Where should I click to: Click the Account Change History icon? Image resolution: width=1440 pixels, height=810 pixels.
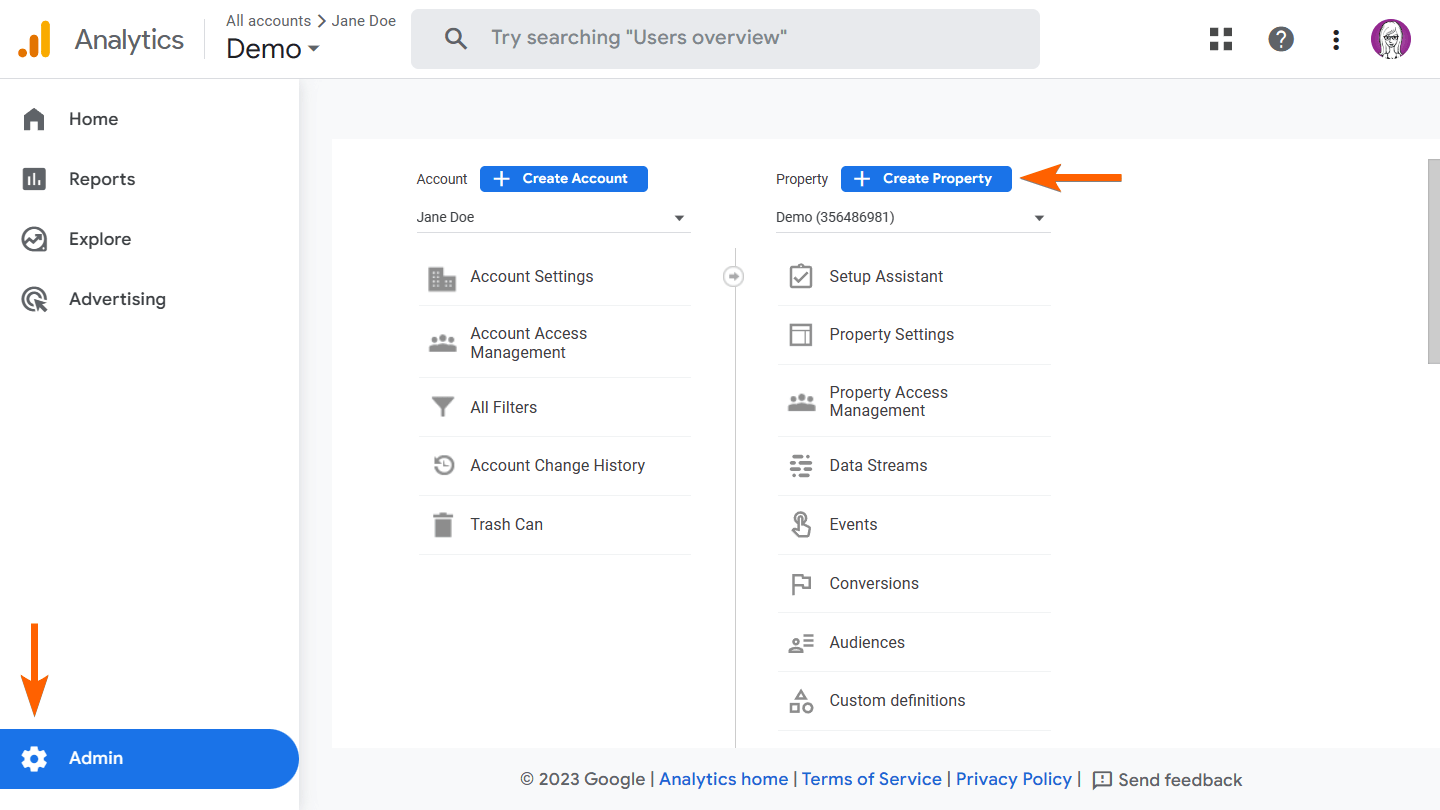click(443, 466)
